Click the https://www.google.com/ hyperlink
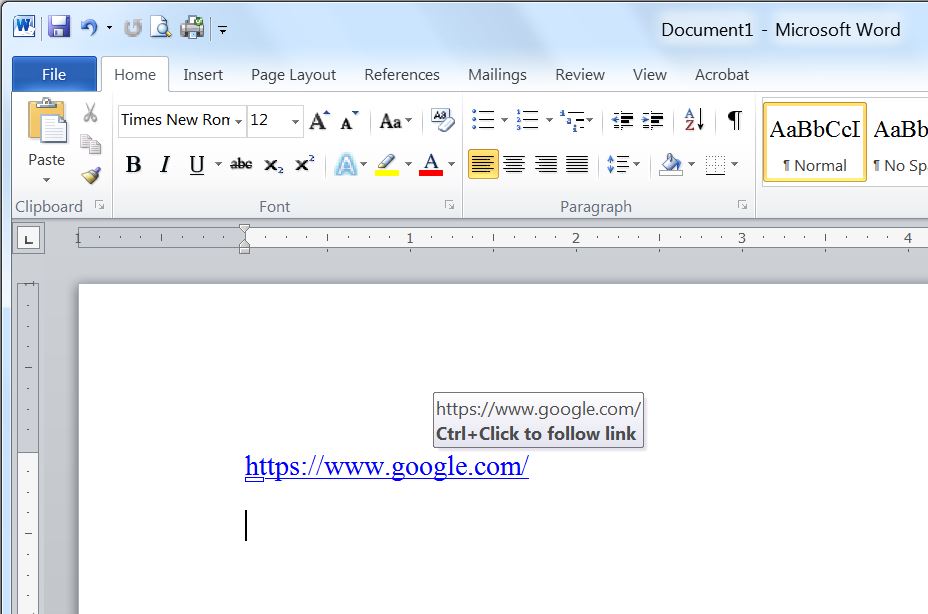 (386, 467)
